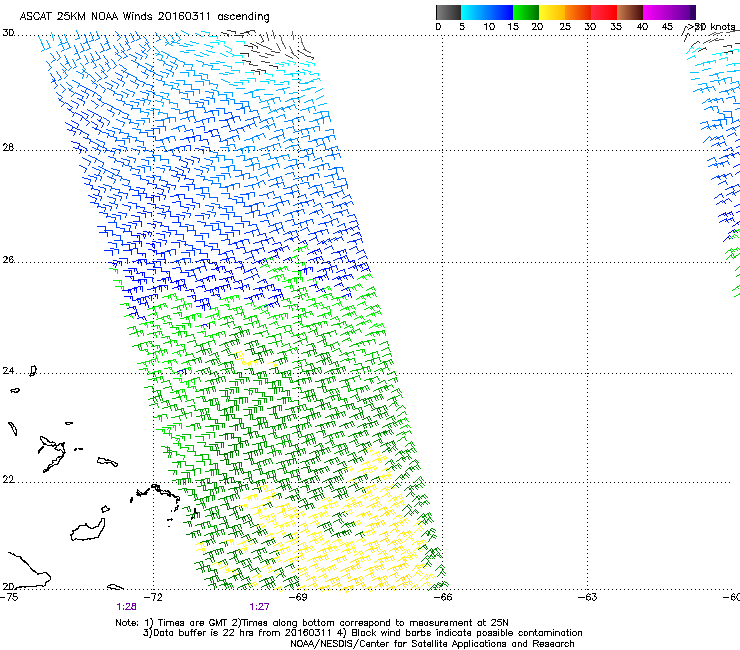The height and width of the screenshot is (650, 740).
Task: Click the dark purple 45-50 knots legend color
Action: pos(682,12)
